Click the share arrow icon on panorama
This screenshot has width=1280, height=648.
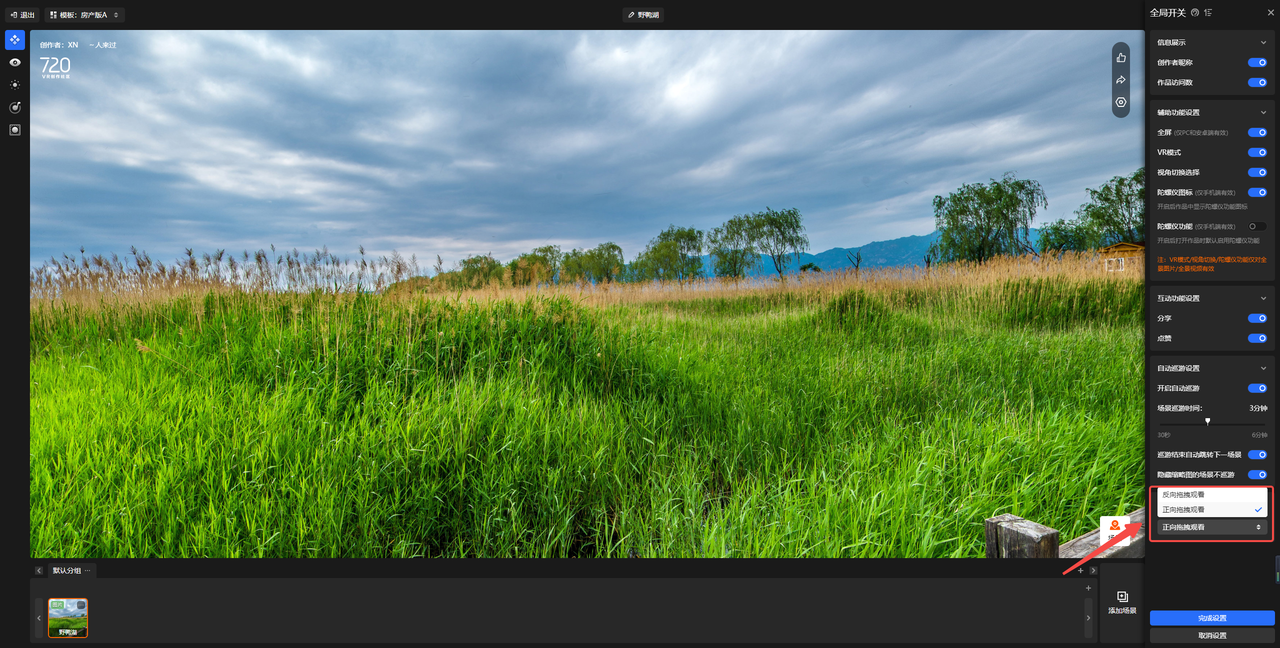pyautogui.click(x=1121, y=80)
